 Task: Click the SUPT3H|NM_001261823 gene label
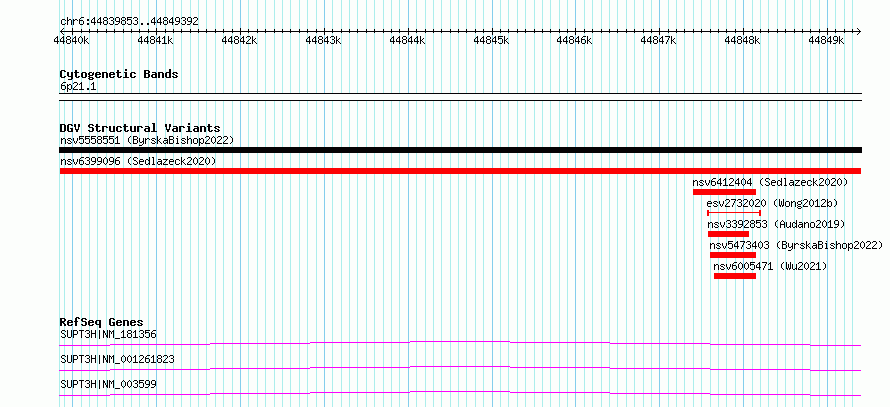117,359
